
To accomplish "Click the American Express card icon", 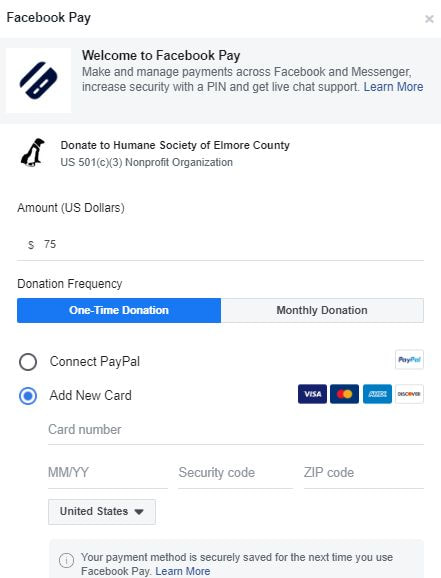I will pyautogui.click(x=377, y=394).
